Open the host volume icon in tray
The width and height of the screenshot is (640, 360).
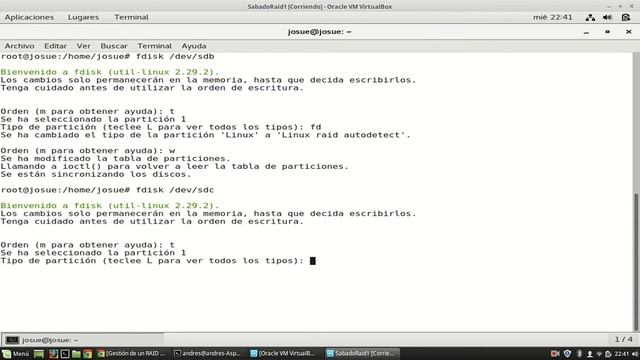[635, 354]
